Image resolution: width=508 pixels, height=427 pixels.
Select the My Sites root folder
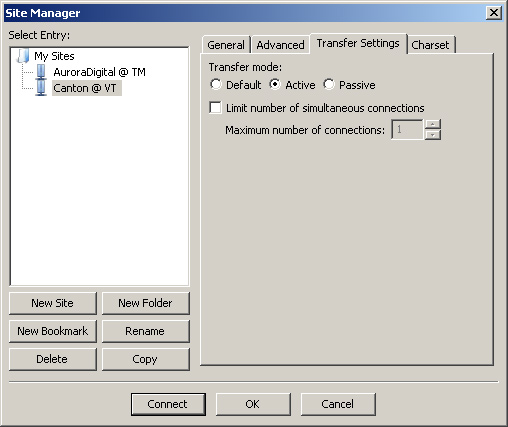tap(54, 56)
